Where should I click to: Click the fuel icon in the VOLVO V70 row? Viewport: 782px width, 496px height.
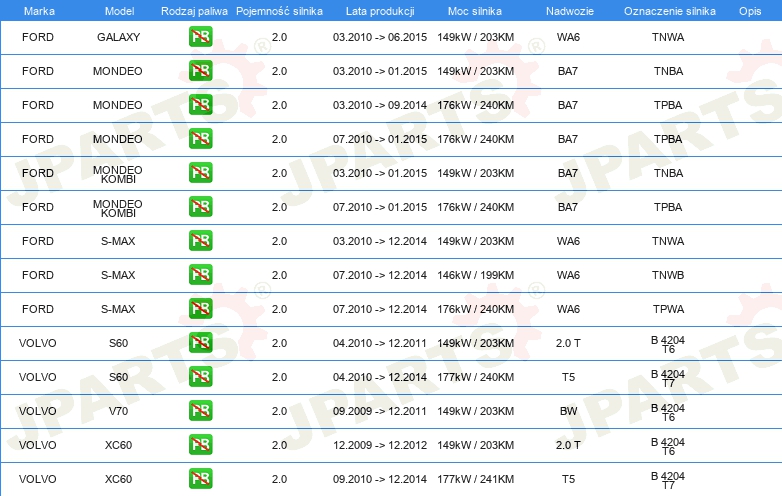coord(200,410)
